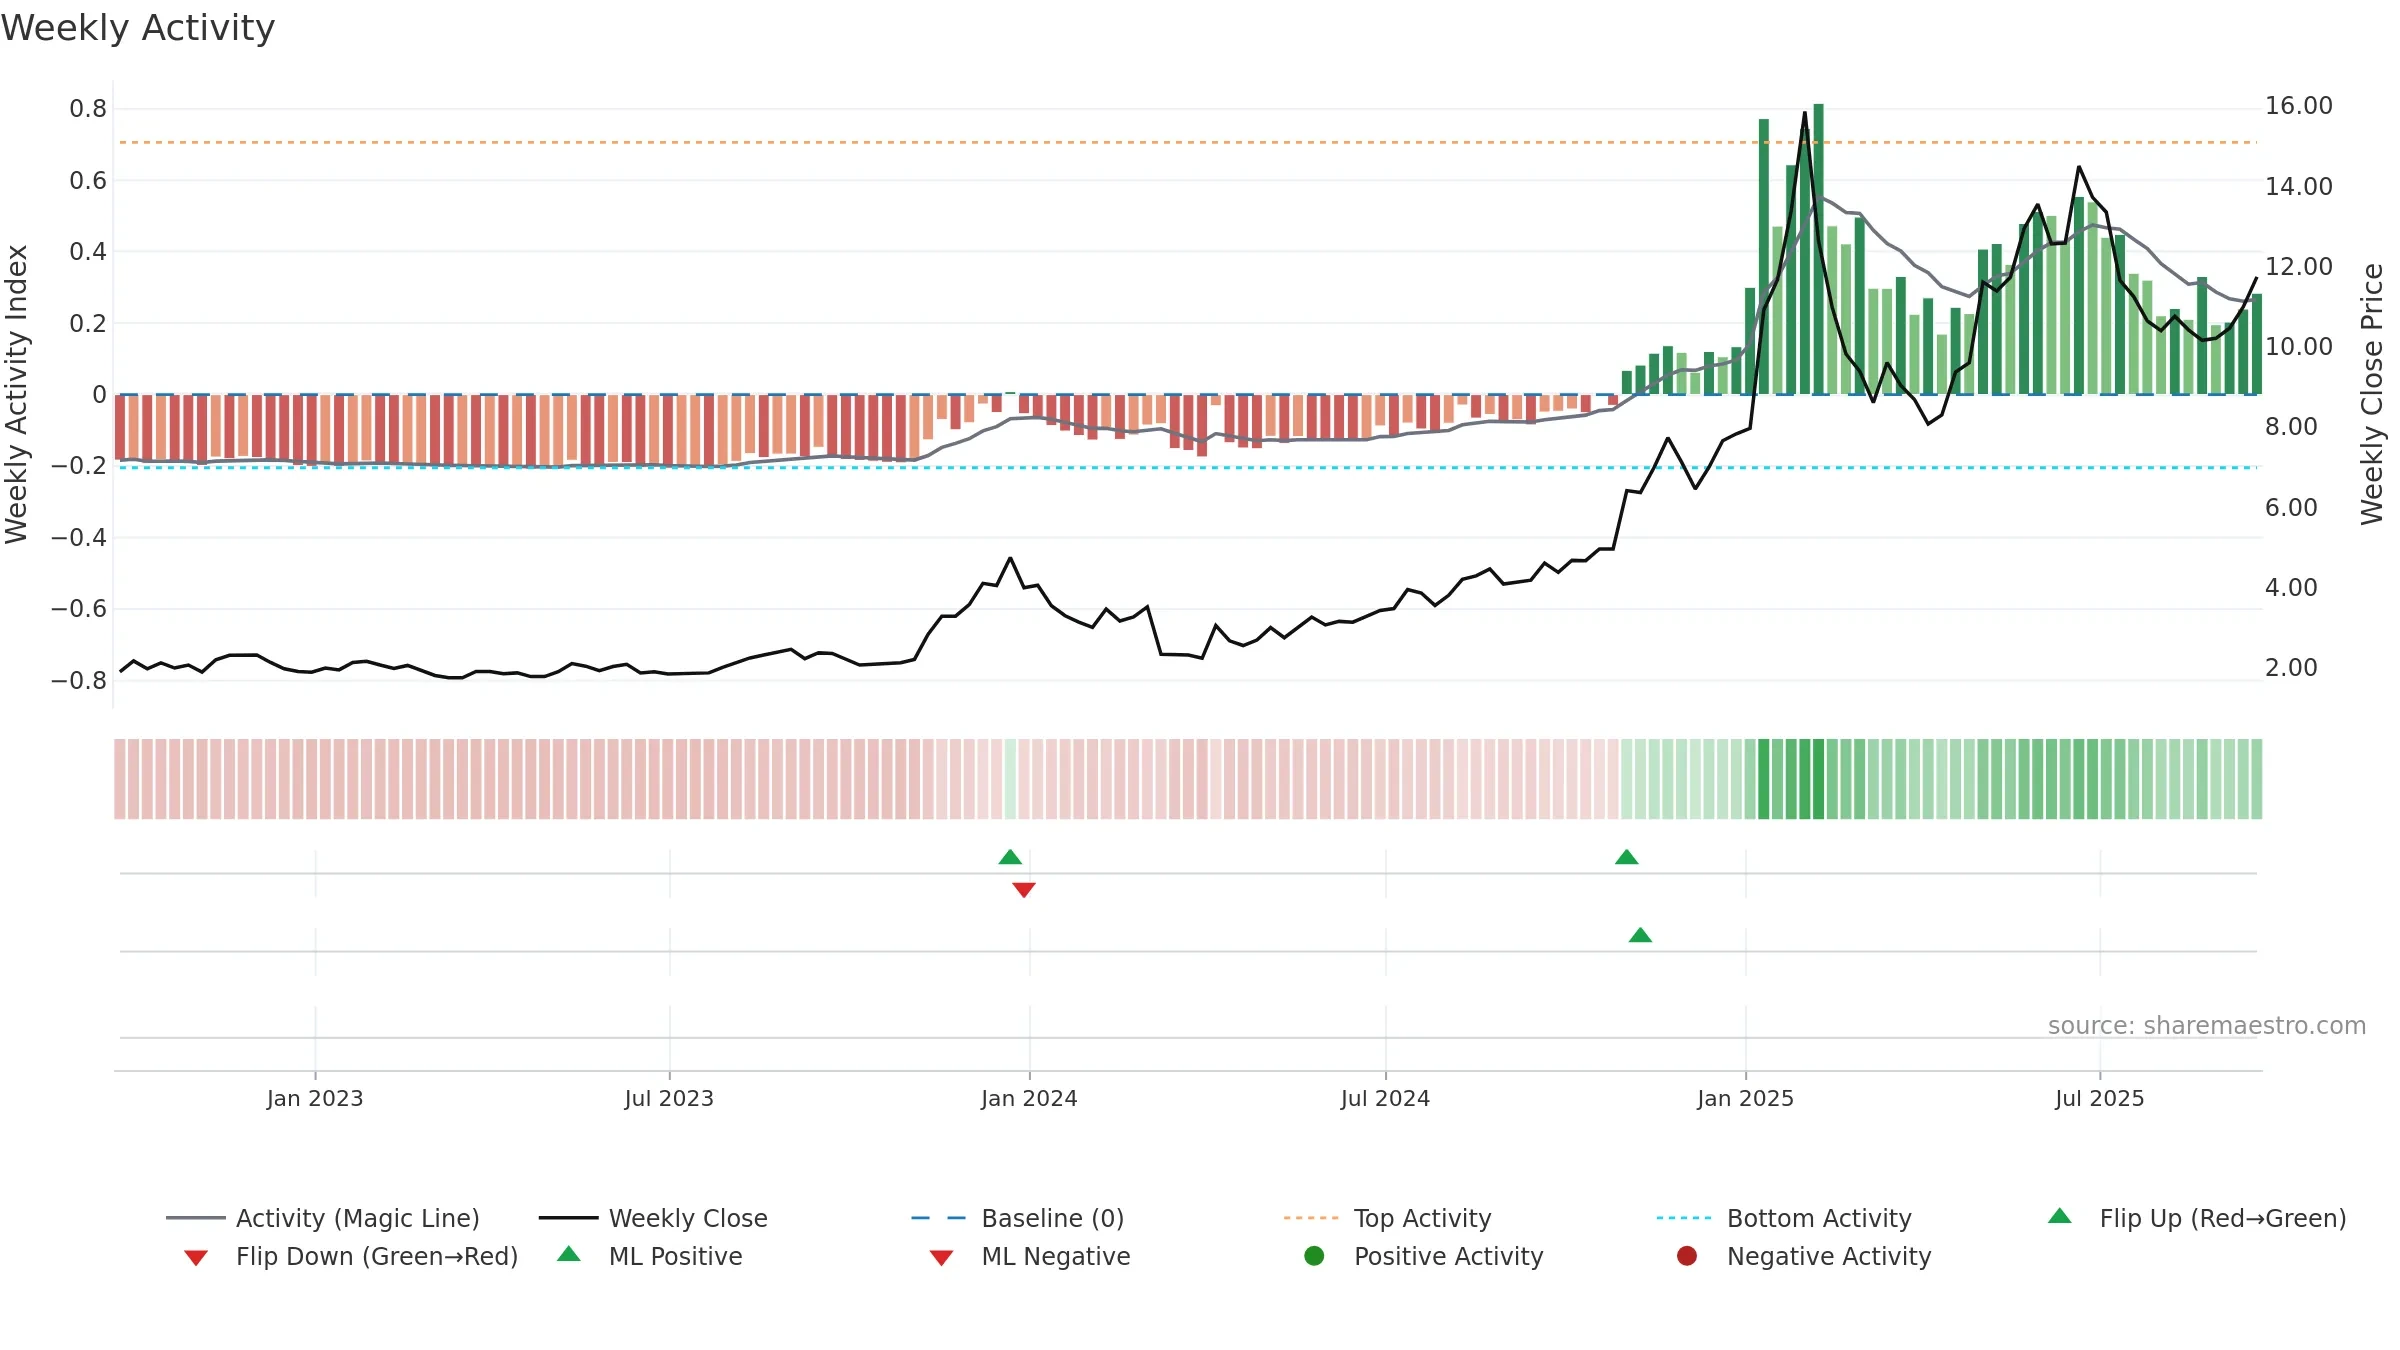Click the red ML Negative triangle in legend
Screen dimensions: 2400x1350
point(941,1258)
